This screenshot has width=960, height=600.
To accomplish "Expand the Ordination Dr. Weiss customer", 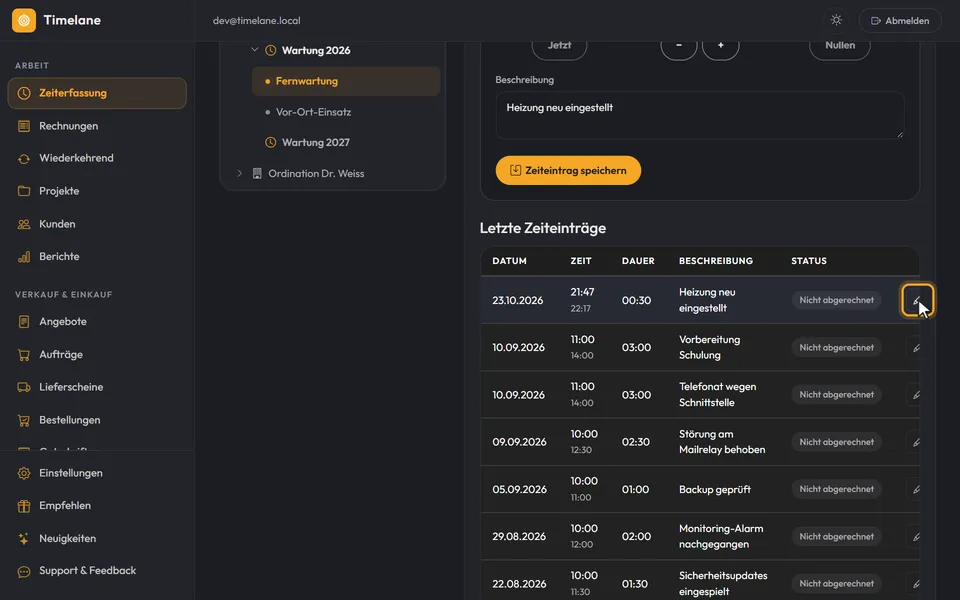I will click(x=239, y=173).
